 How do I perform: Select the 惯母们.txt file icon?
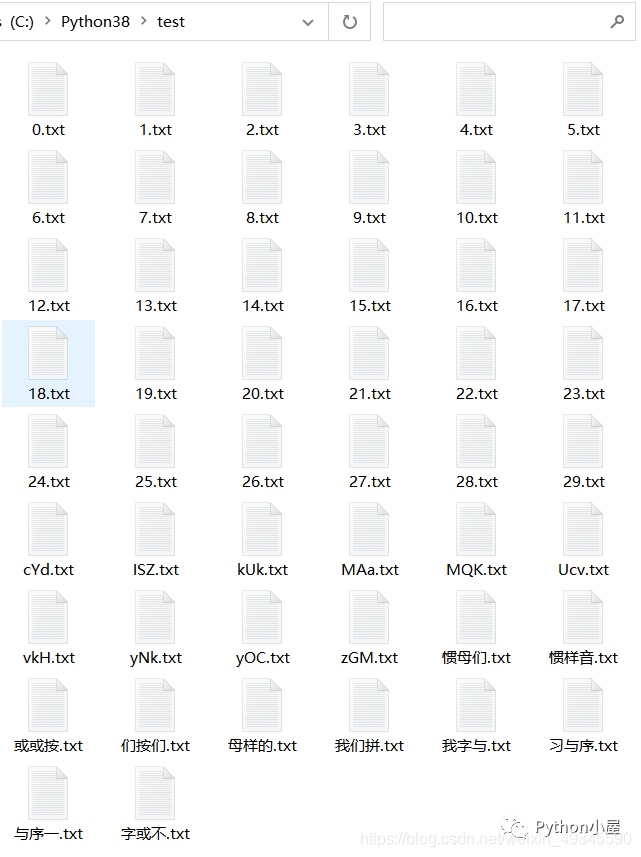[476, 617]
